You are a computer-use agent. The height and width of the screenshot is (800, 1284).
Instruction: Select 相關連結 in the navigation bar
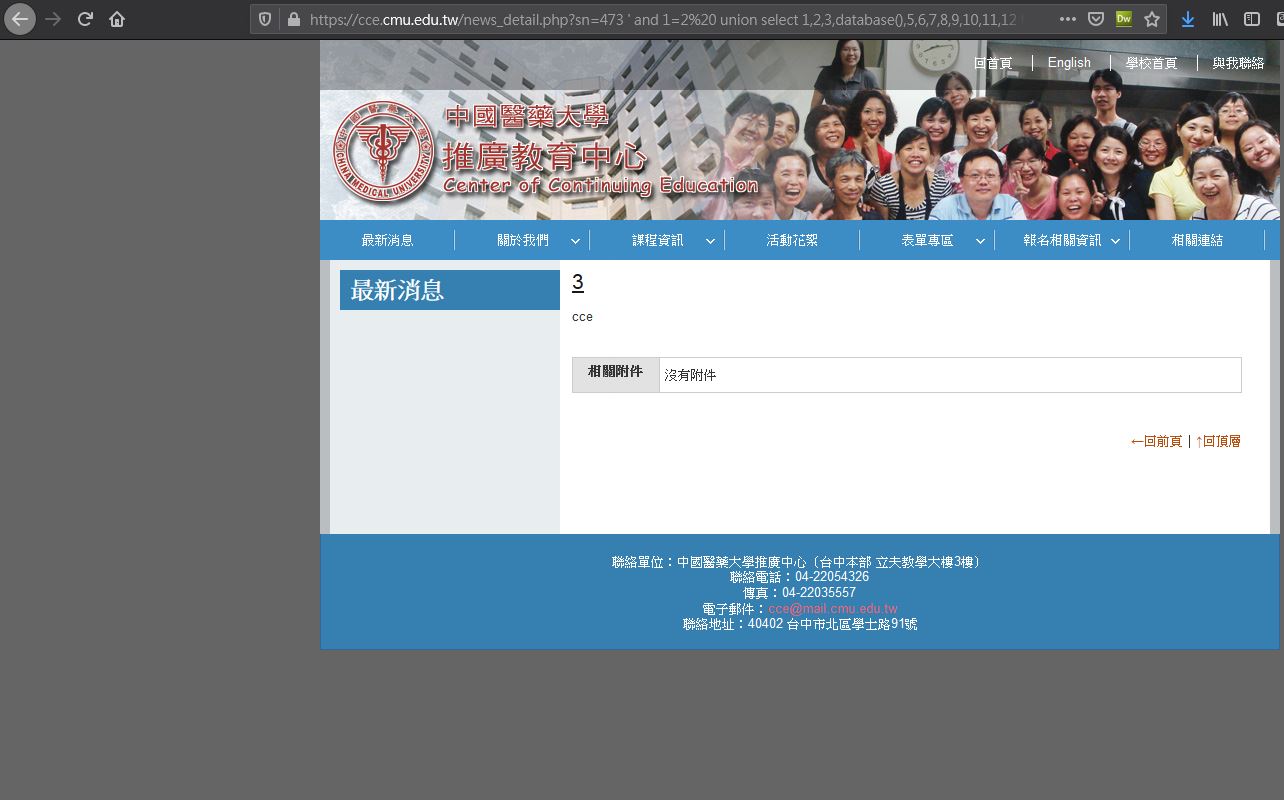1197,240
